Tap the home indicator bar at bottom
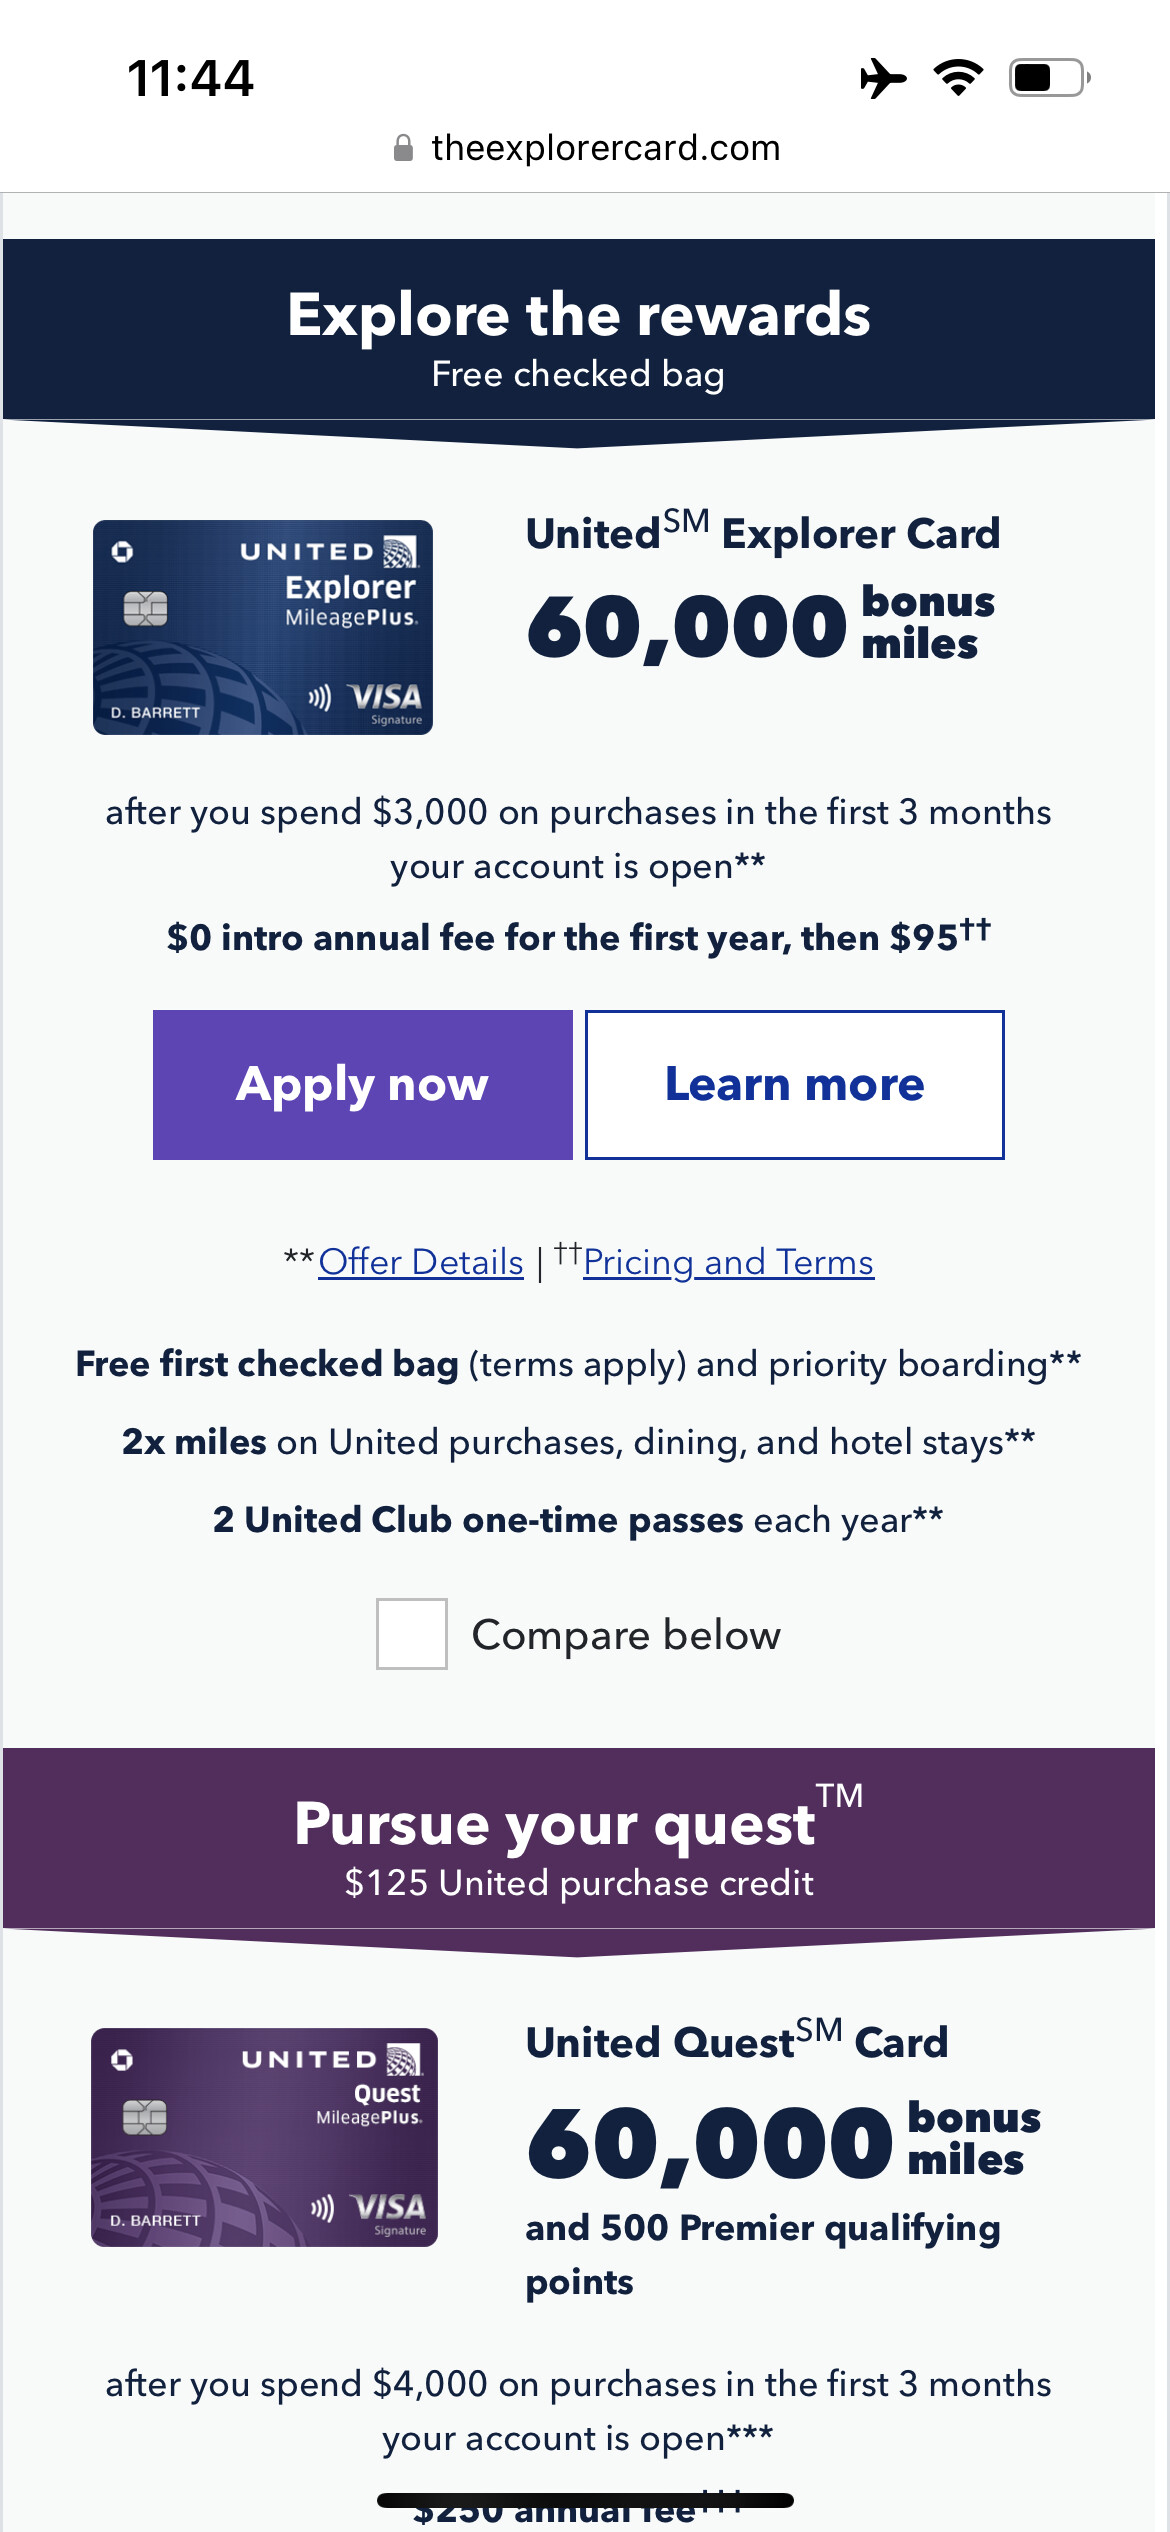Screen dimensions: 1170x2532 click(x=585, y=2500)
